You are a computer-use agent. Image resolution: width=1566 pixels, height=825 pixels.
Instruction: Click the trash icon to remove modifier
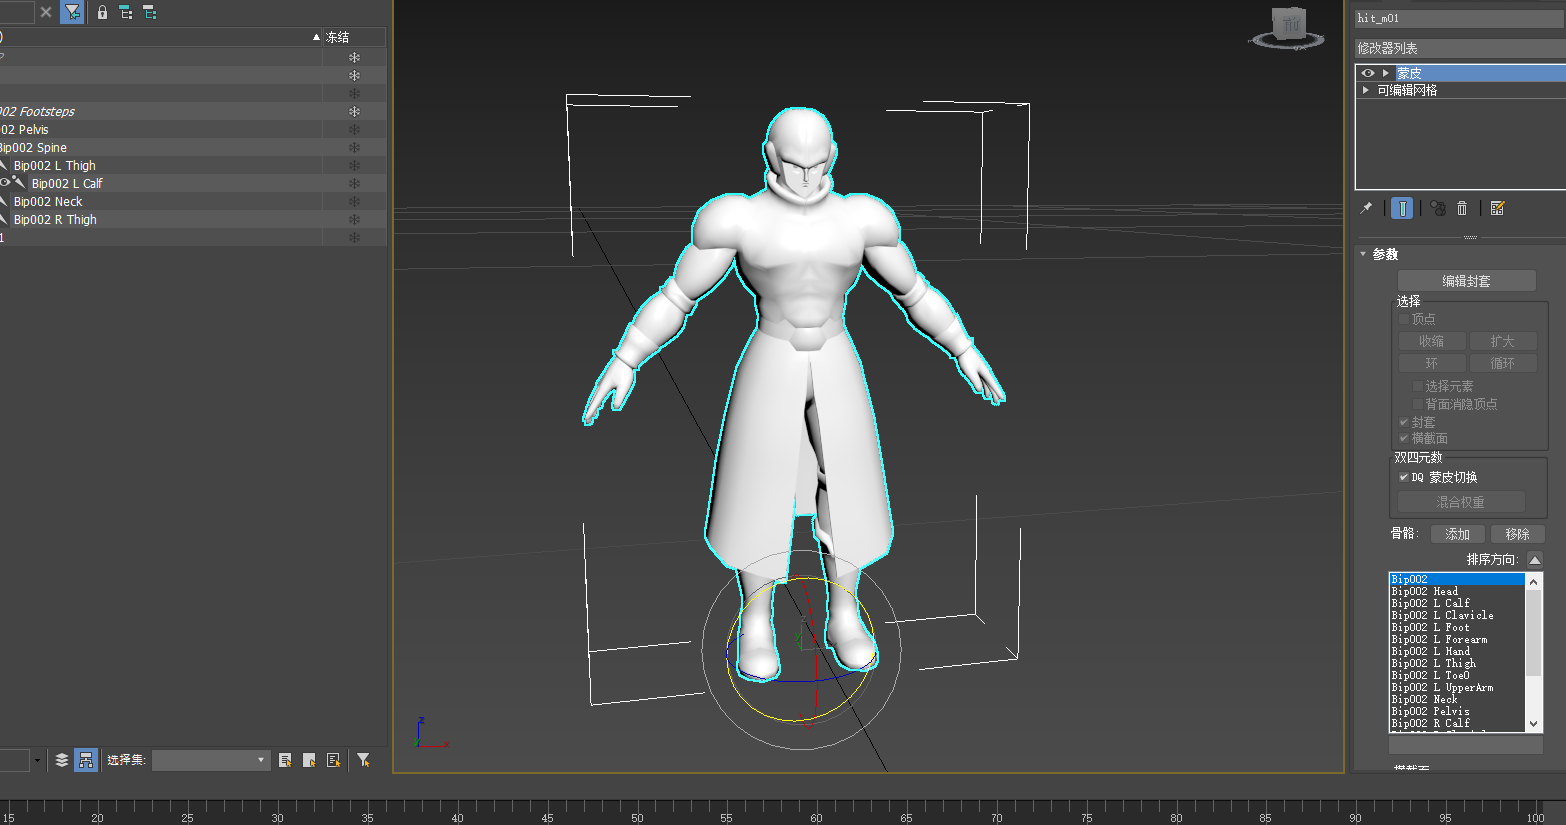pyautogui.click(x=1462, y=208)
